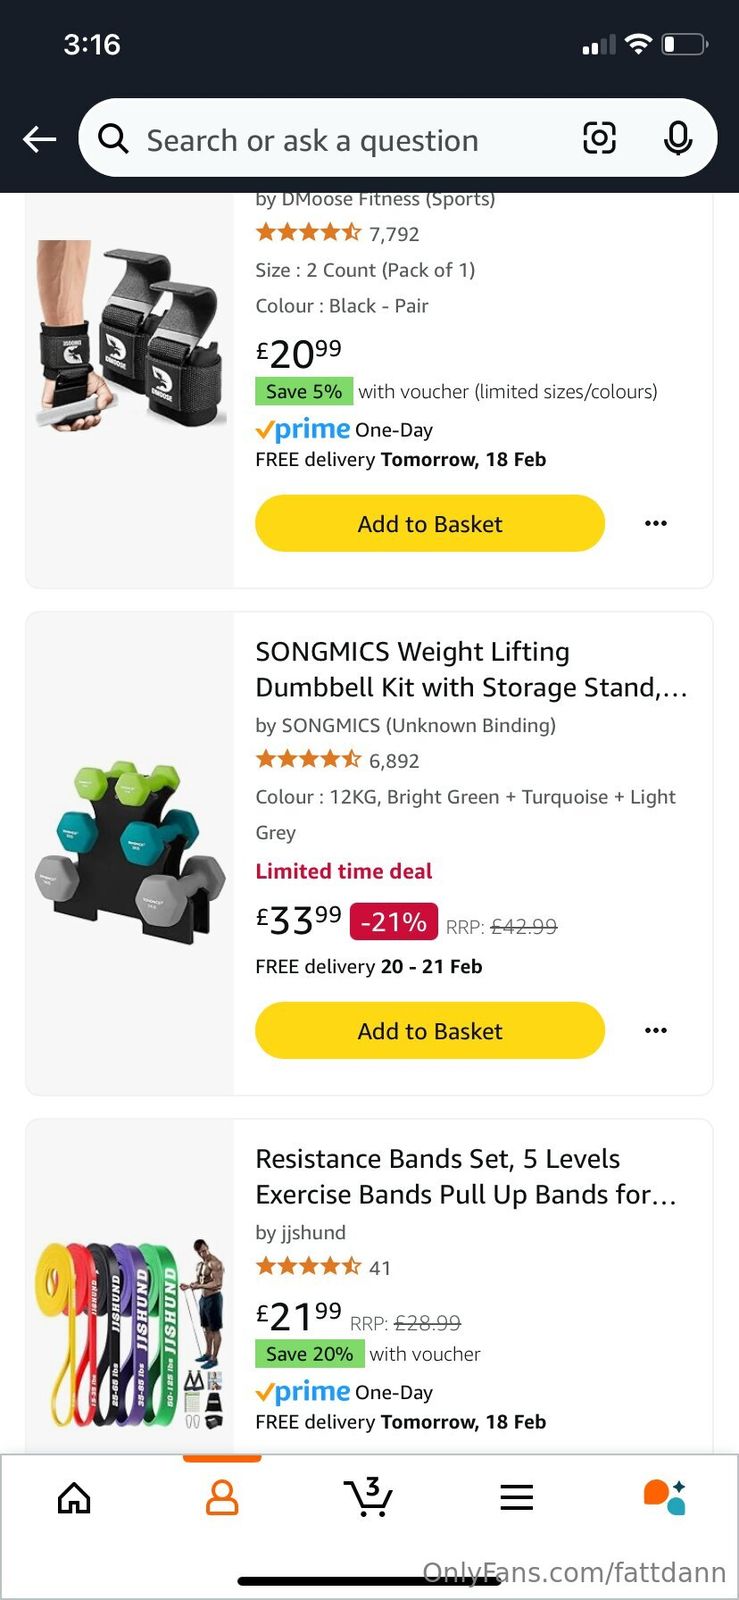Open SONGMICS Weight Lifting Dumbbell Kit title
Screen dimensions: 739x1600
[470, 669]
